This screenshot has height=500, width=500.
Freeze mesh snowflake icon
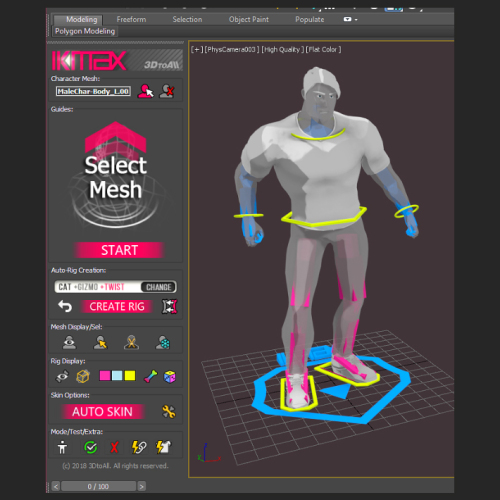[x=163, y=342]
